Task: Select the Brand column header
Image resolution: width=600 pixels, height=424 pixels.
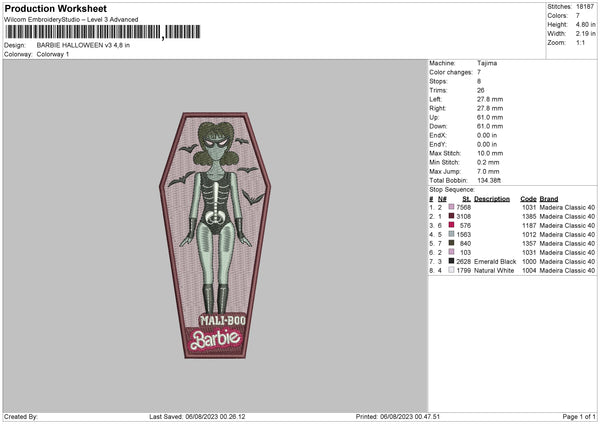Action: click(x=549, y=198)
